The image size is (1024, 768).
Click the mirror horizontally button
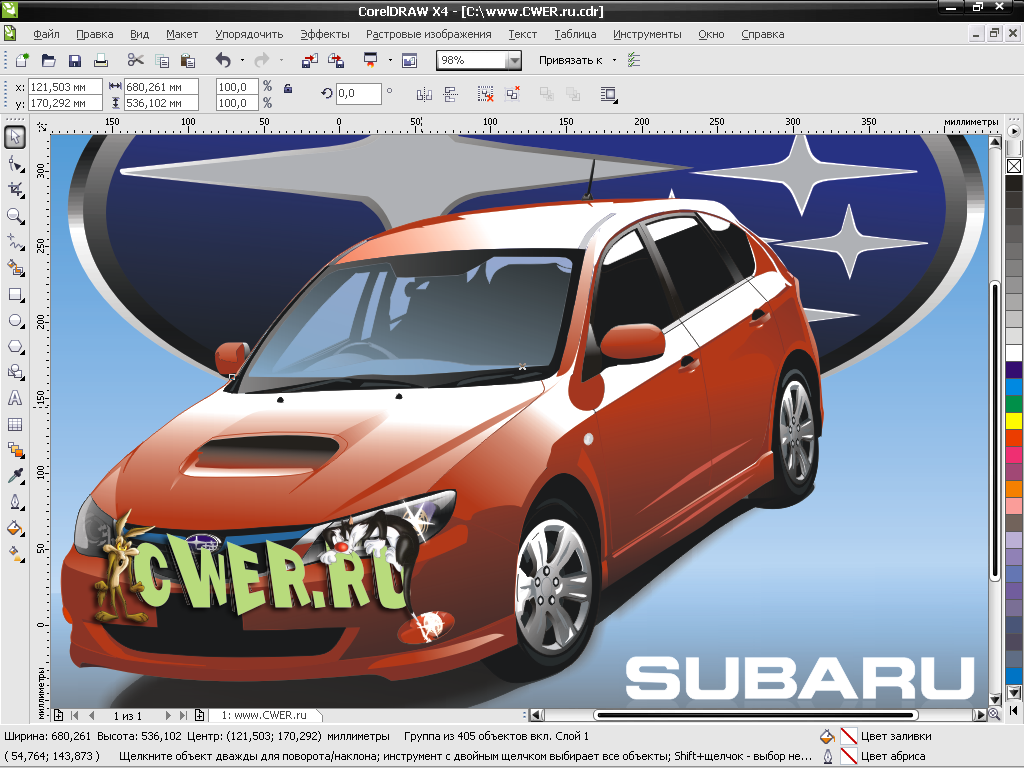click(x=424, y=94)
